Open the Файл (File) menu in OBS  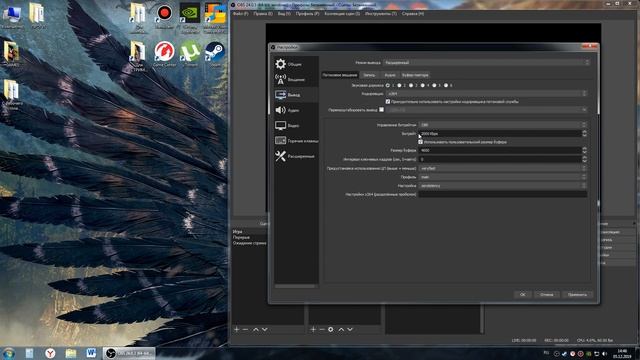pos(240,13)
